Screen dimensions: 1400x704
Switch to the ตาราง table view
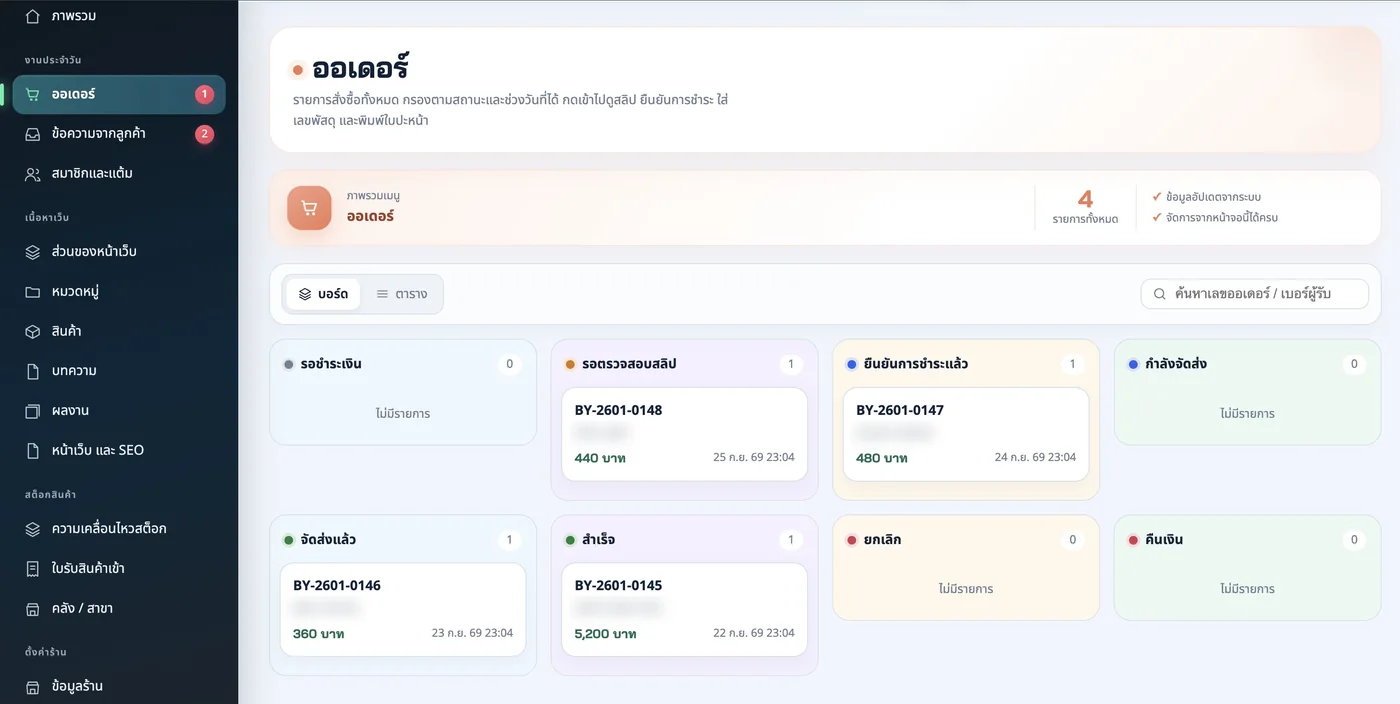pos(401,294)
